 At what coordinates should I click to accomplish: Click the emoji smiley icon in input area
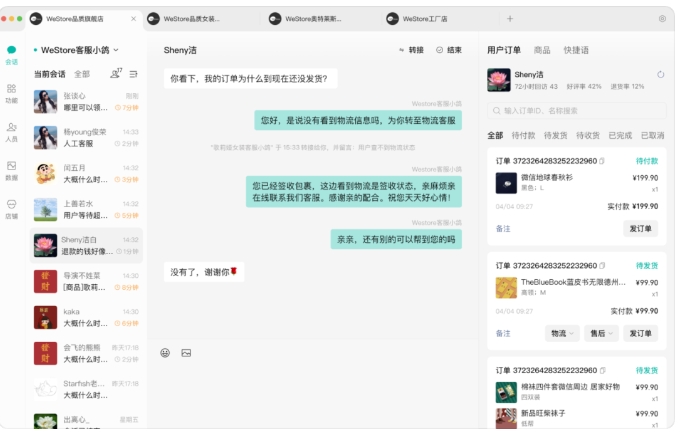(x=165, y=353)
